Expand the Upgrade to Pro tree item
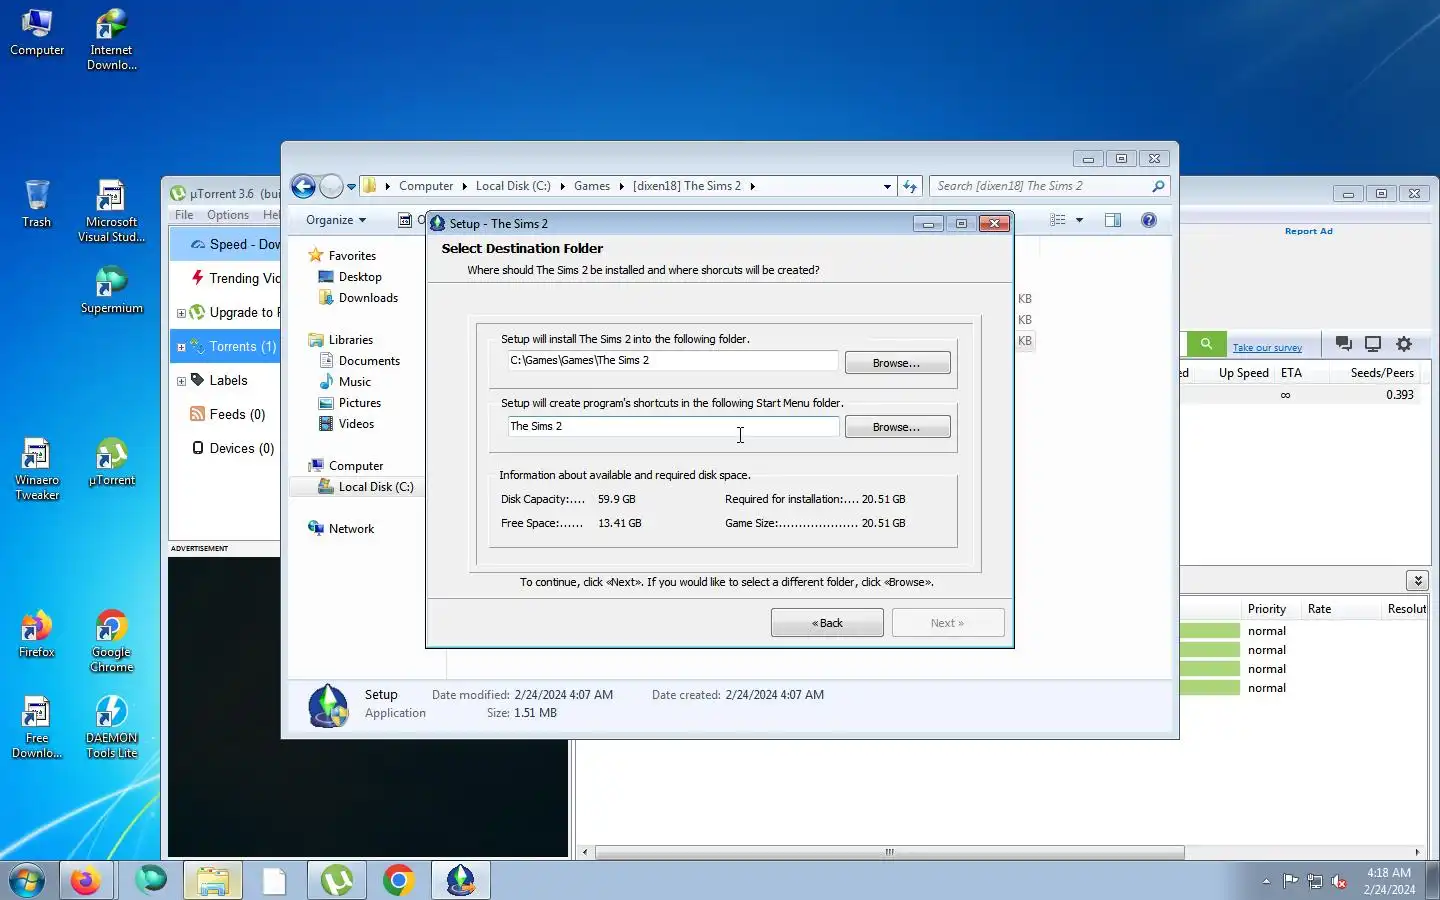Viewport: 1440px width, 900px height. click(181, 313)
